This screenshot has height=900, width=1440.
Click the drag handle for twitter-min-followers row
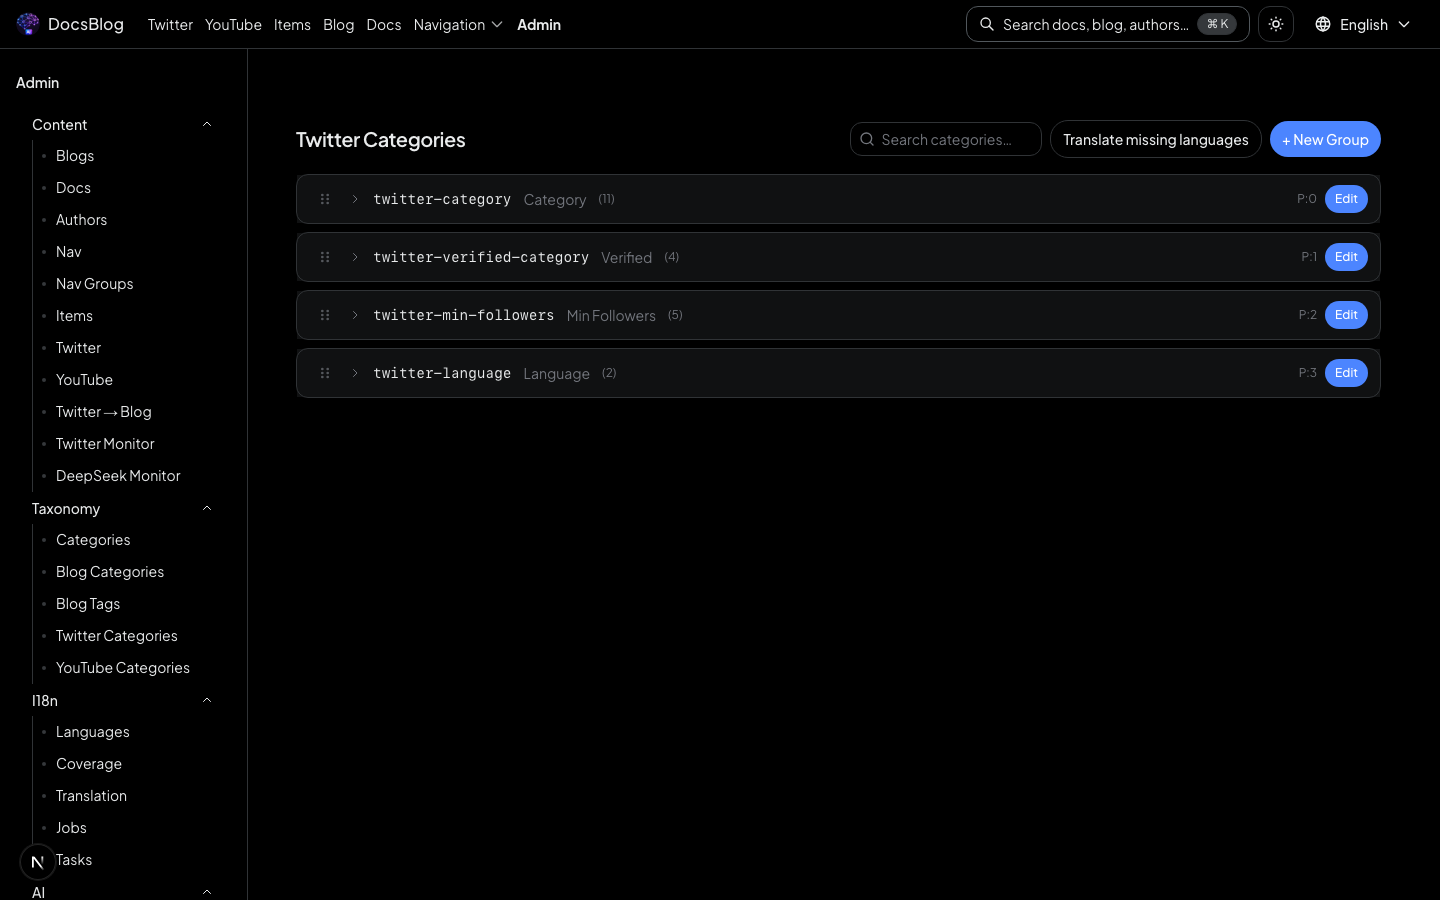click(x=325, y=315)
